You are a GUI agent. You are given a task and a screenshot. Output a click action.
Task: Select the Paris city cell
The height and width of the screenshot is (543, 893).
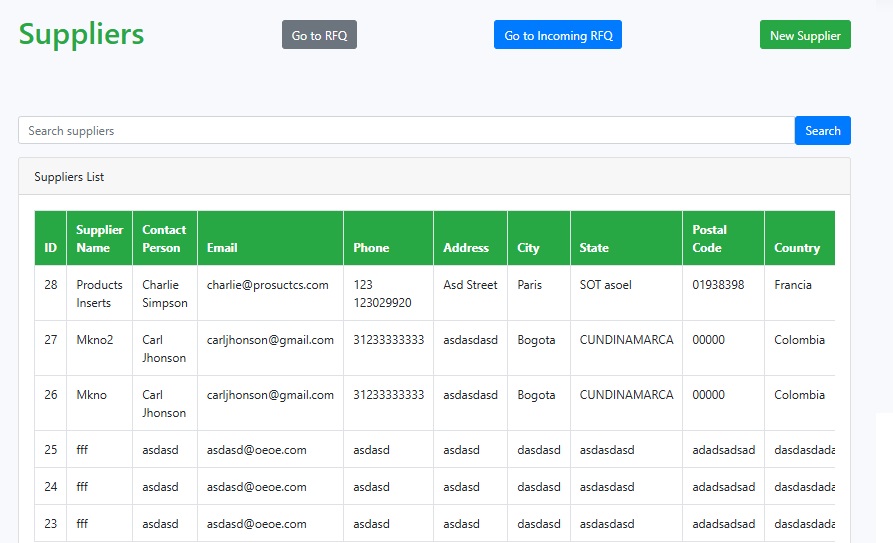coord(530,285)
